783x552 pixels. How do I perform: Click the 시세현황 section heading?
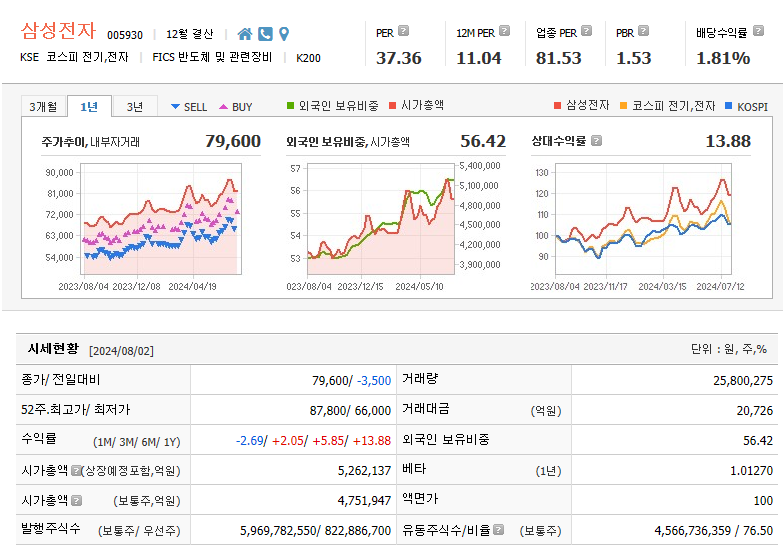coord(53,349)
